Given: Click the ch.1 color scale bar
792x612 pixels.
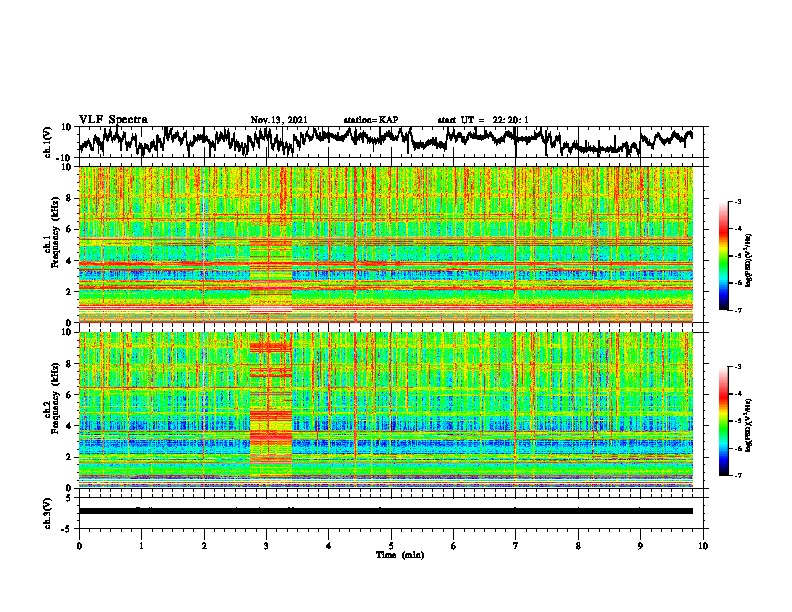Looking at the screenshot, I should click(723, 256).
